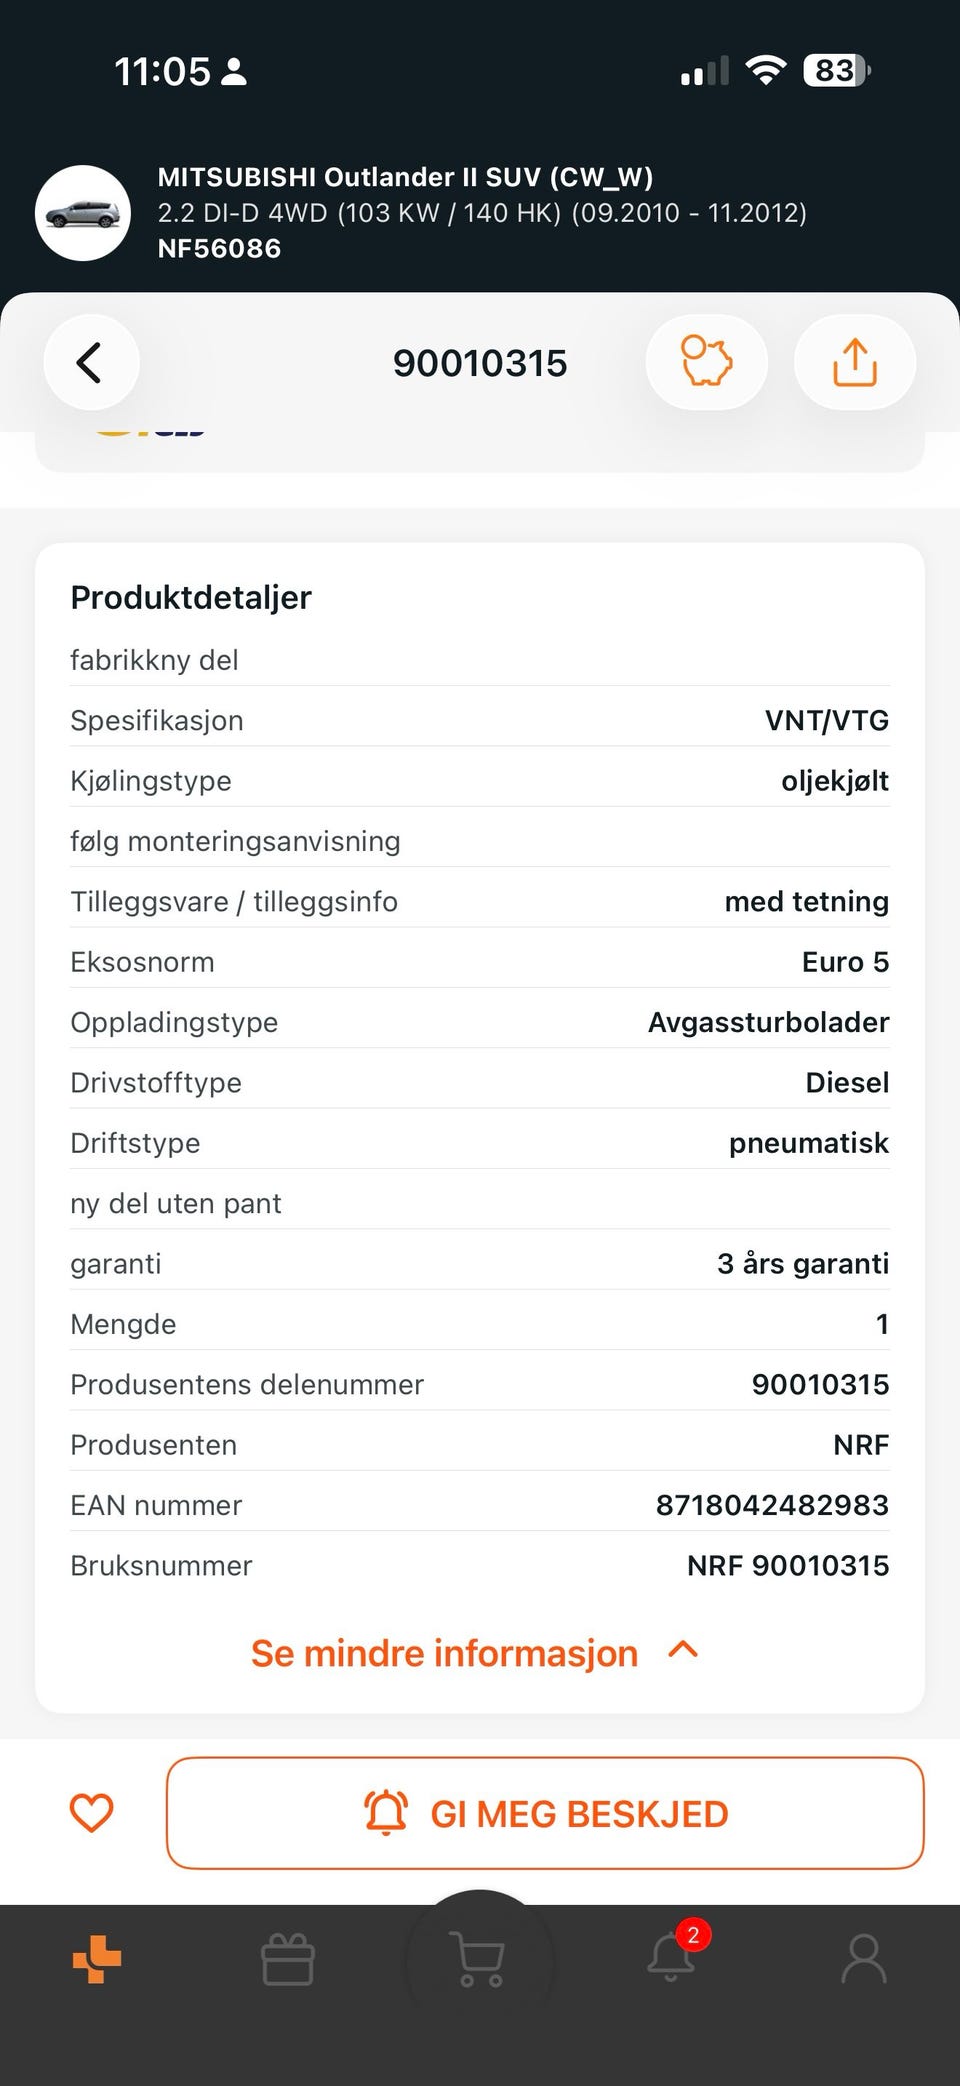Image resolution: width=960 pixels, height=2086 pixels.
Task: Tap the Mitsubishi Outlander vehicle thumbnail
Action: (83, 213)
